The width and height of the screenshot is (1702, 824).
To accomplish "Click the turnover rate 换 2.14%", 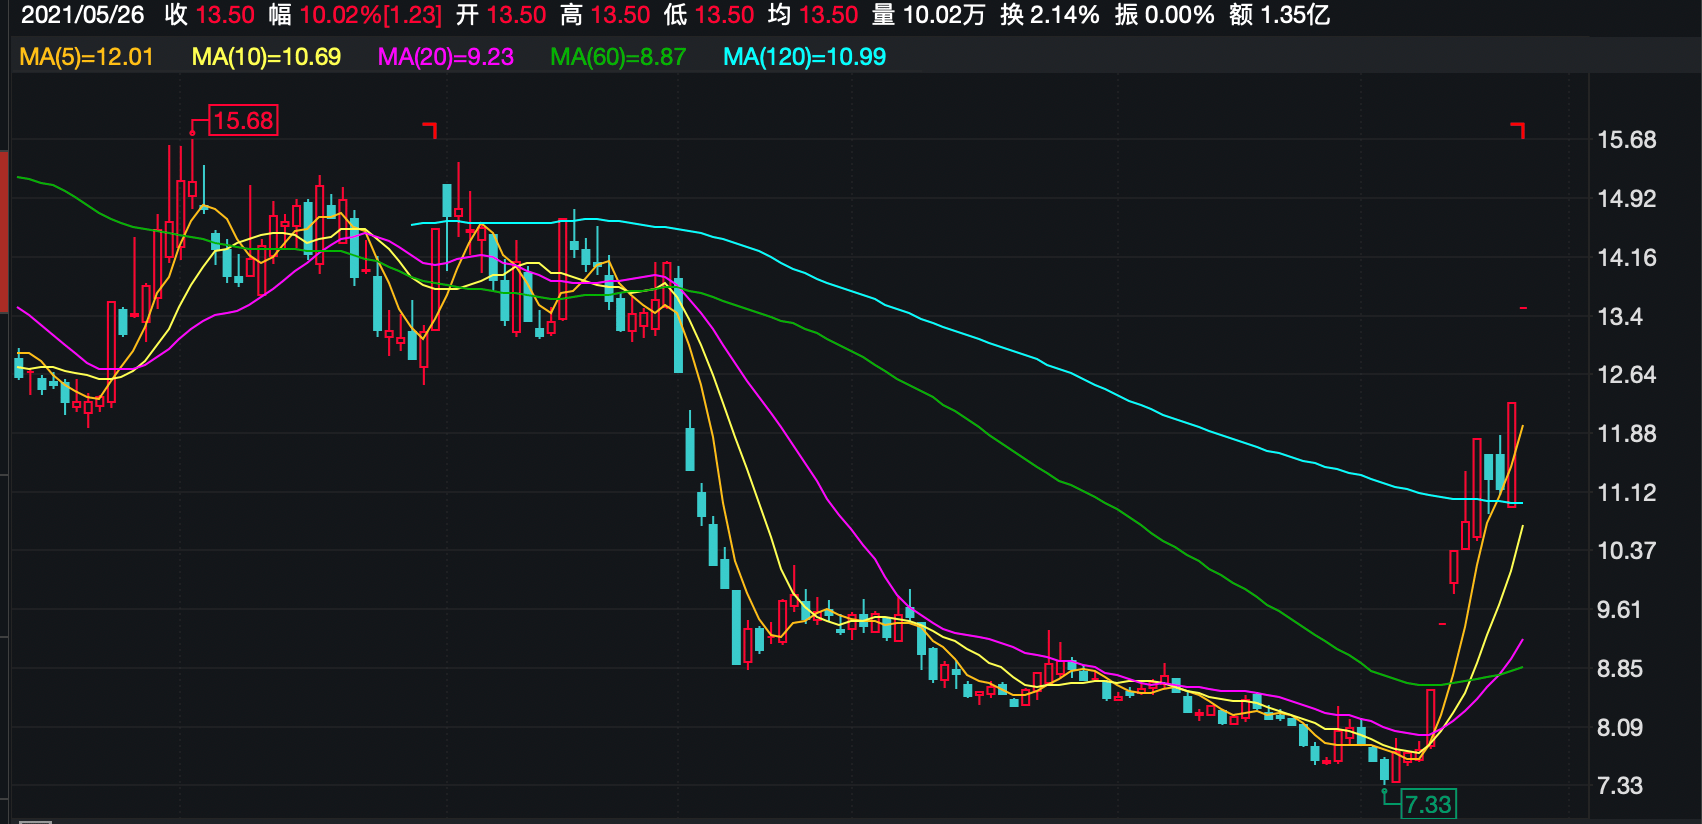I will click(1049, 15).
